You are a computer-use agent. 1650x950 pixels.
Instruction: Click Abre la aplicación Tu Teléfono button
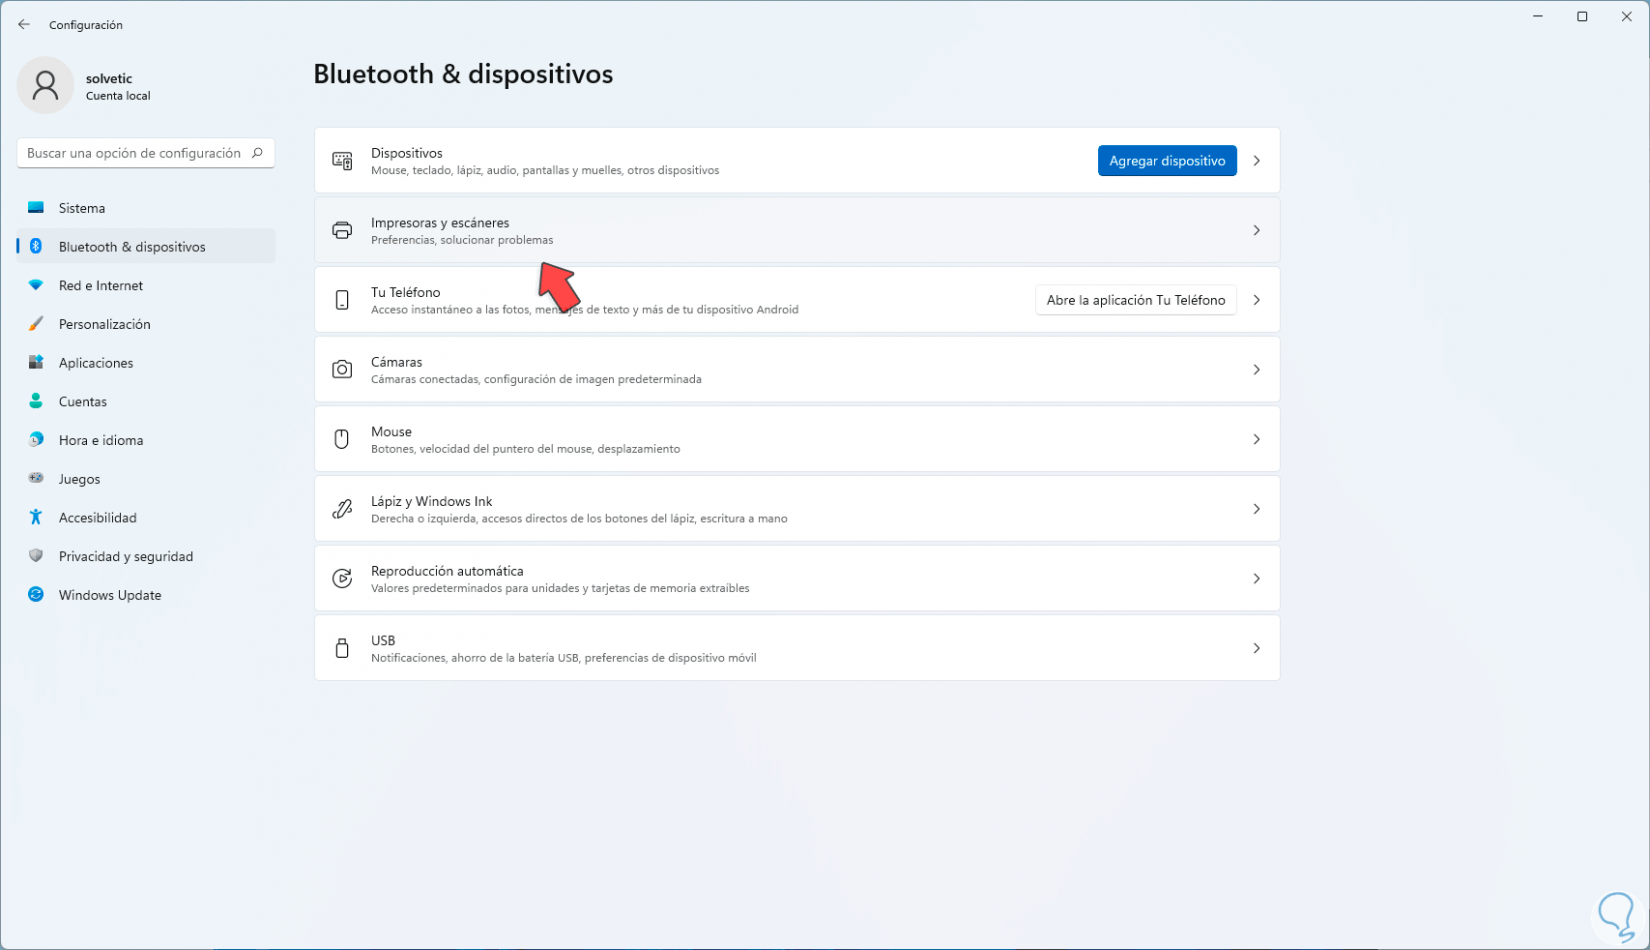1135,300
